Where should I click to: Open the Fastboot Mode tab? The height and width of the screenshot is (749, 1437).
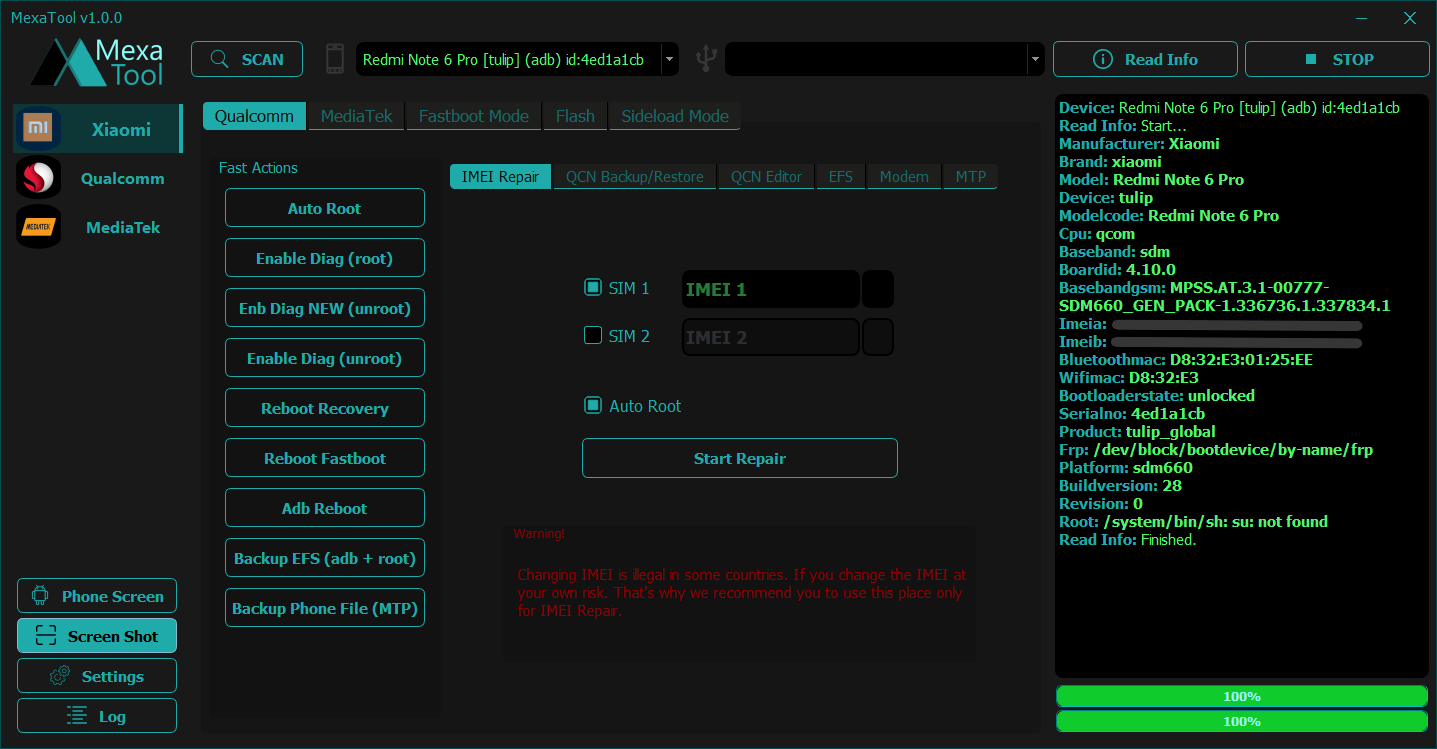point(474,116)
